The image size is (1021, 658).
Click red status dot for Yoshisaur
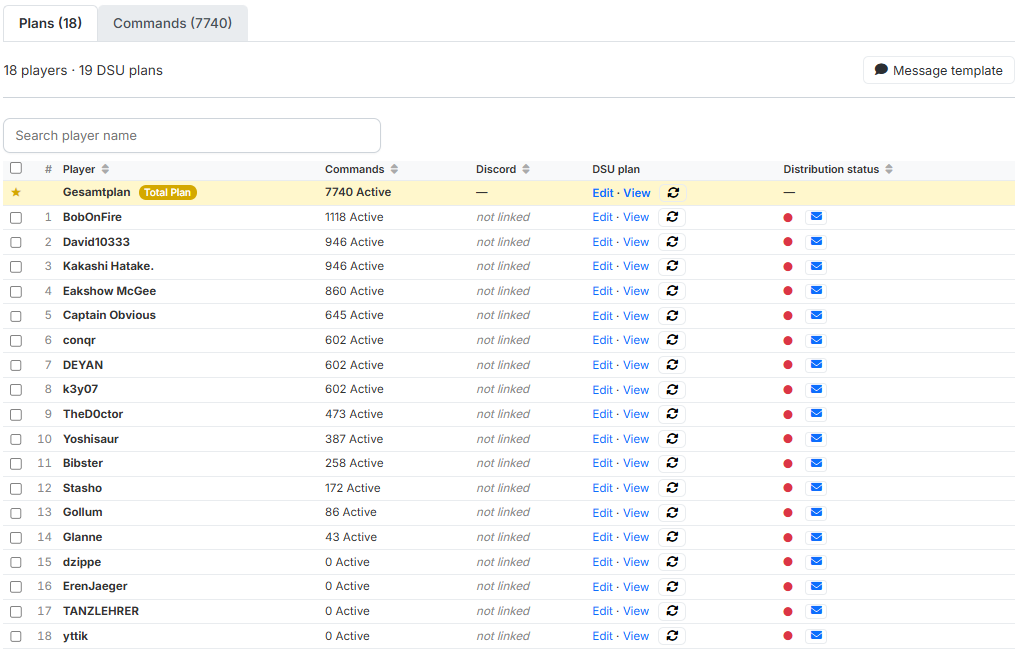(788, 439)
